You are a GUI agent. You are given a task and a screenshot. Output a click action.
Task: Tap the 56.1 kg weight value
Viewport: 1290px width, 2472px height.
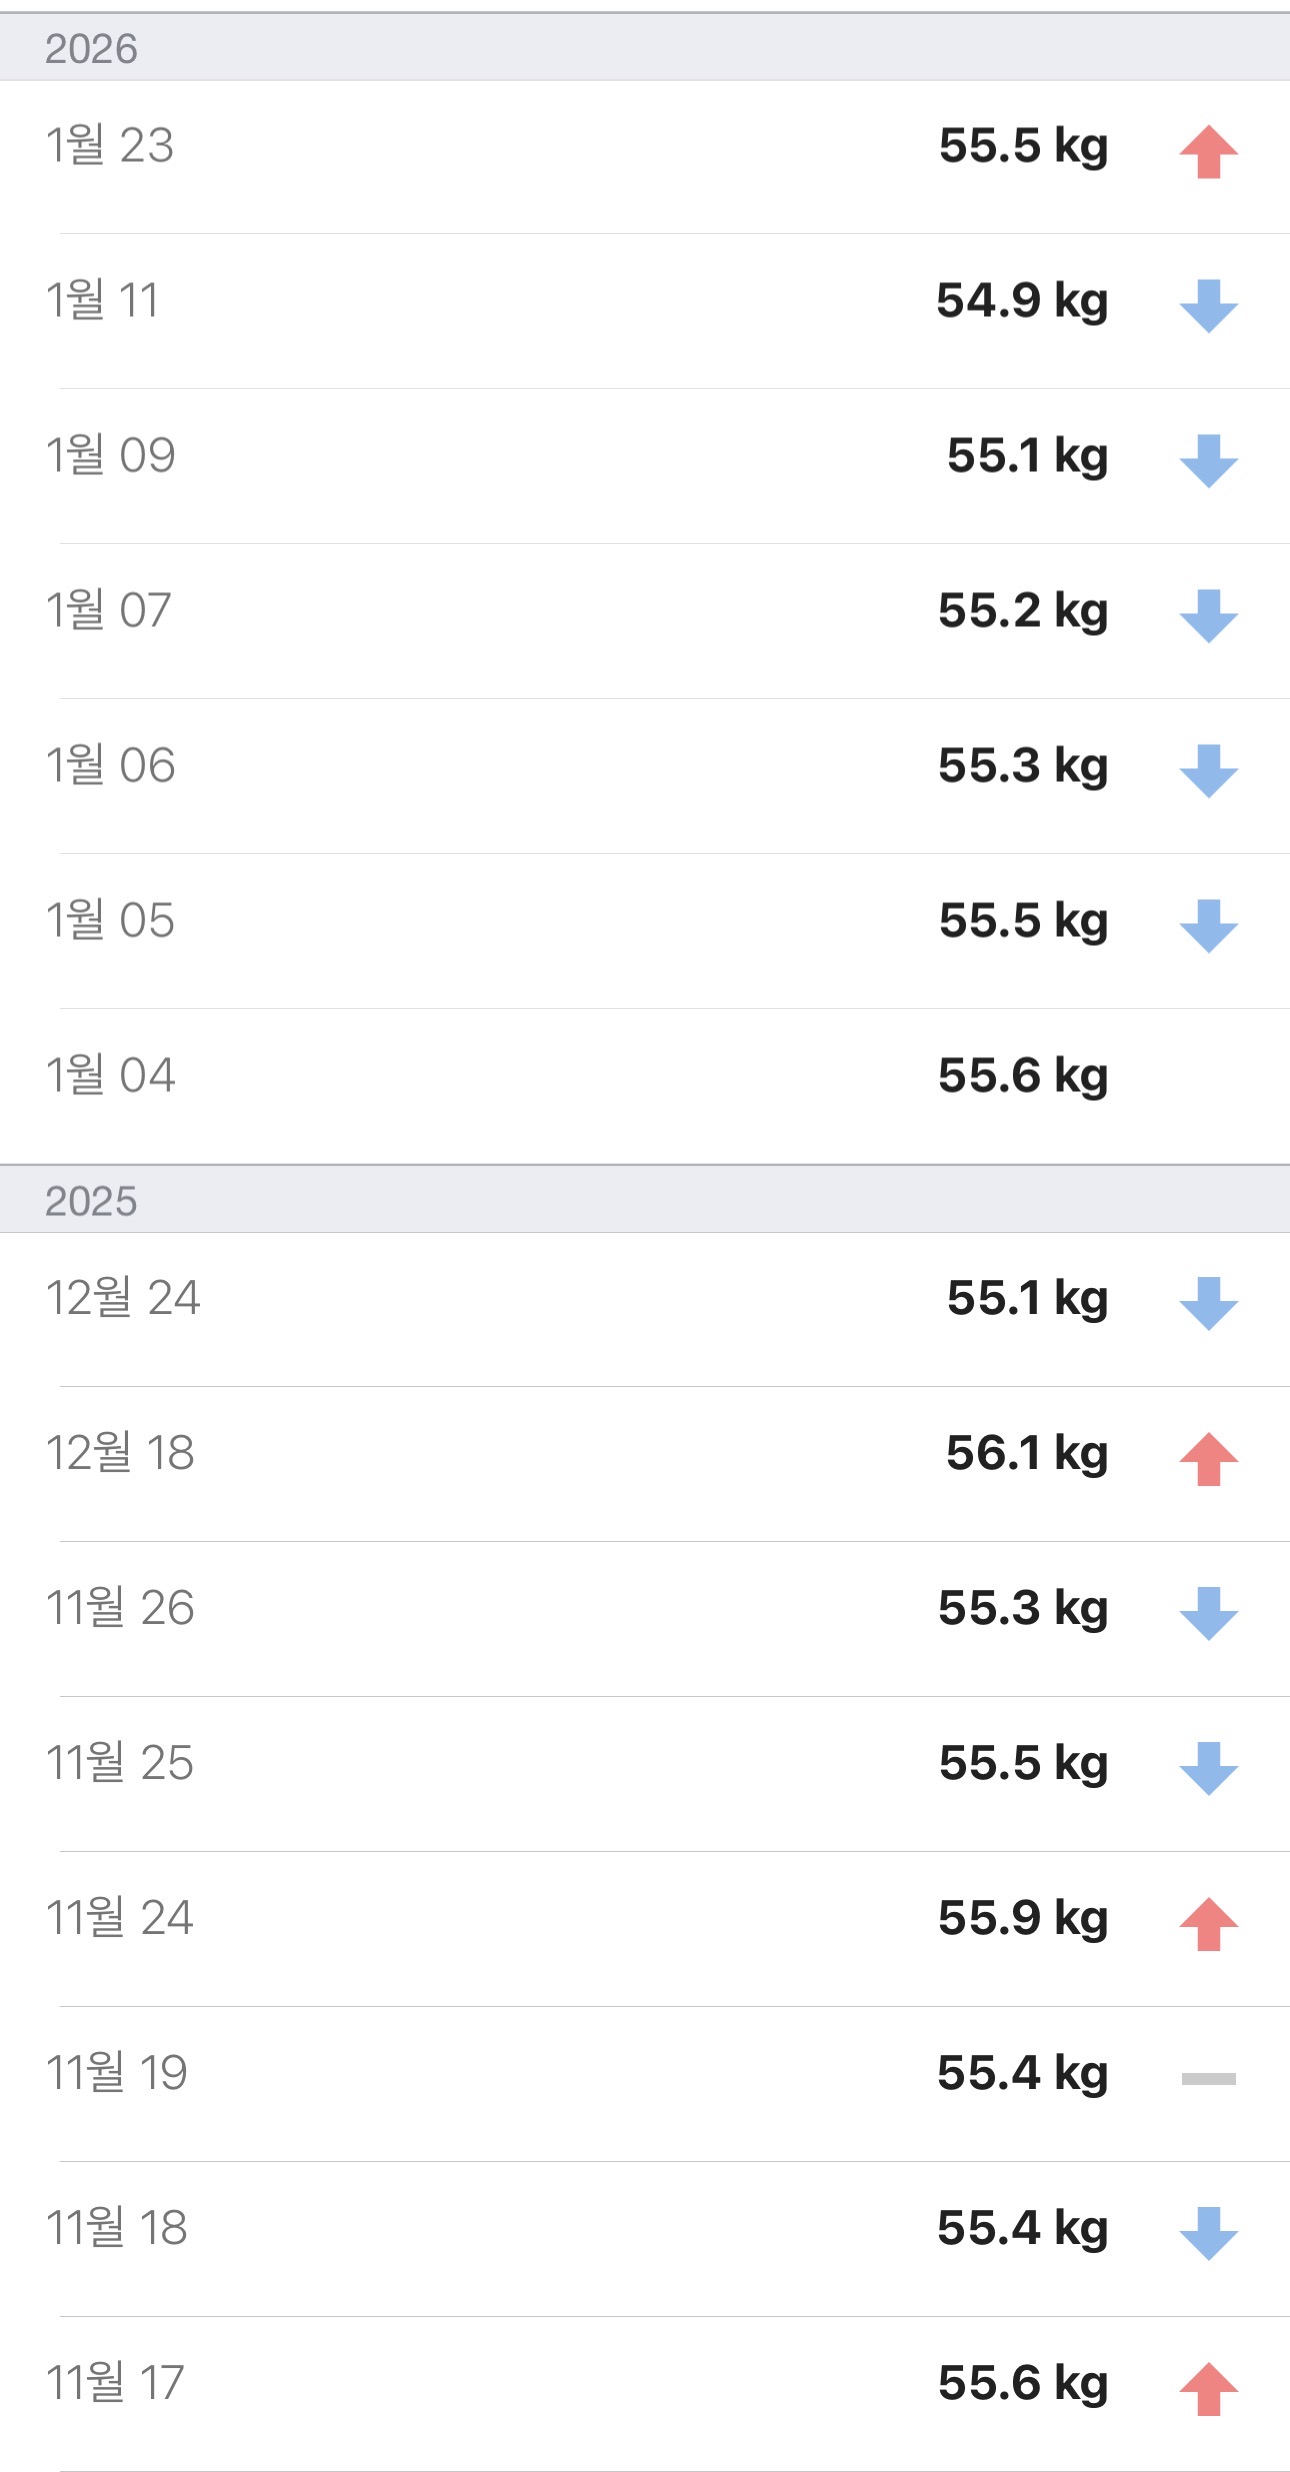click(x=1026, y=1453)
